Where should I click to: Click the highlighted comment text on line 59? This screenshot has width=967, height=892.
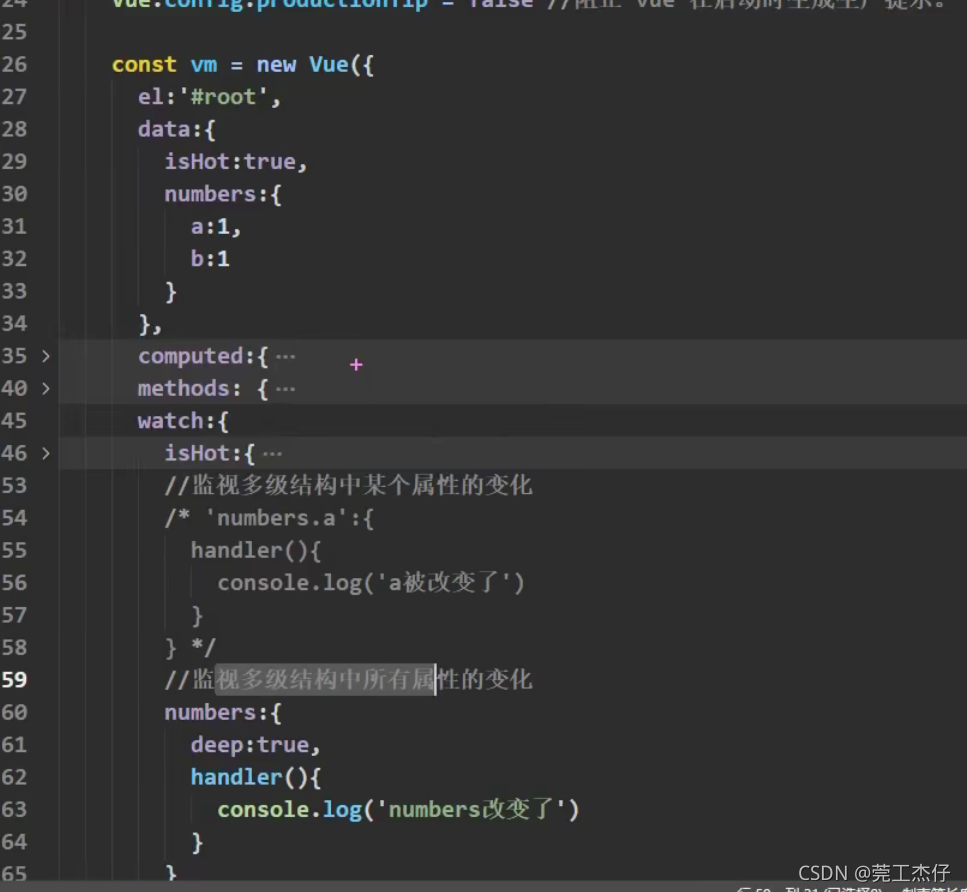click(326, 680)
